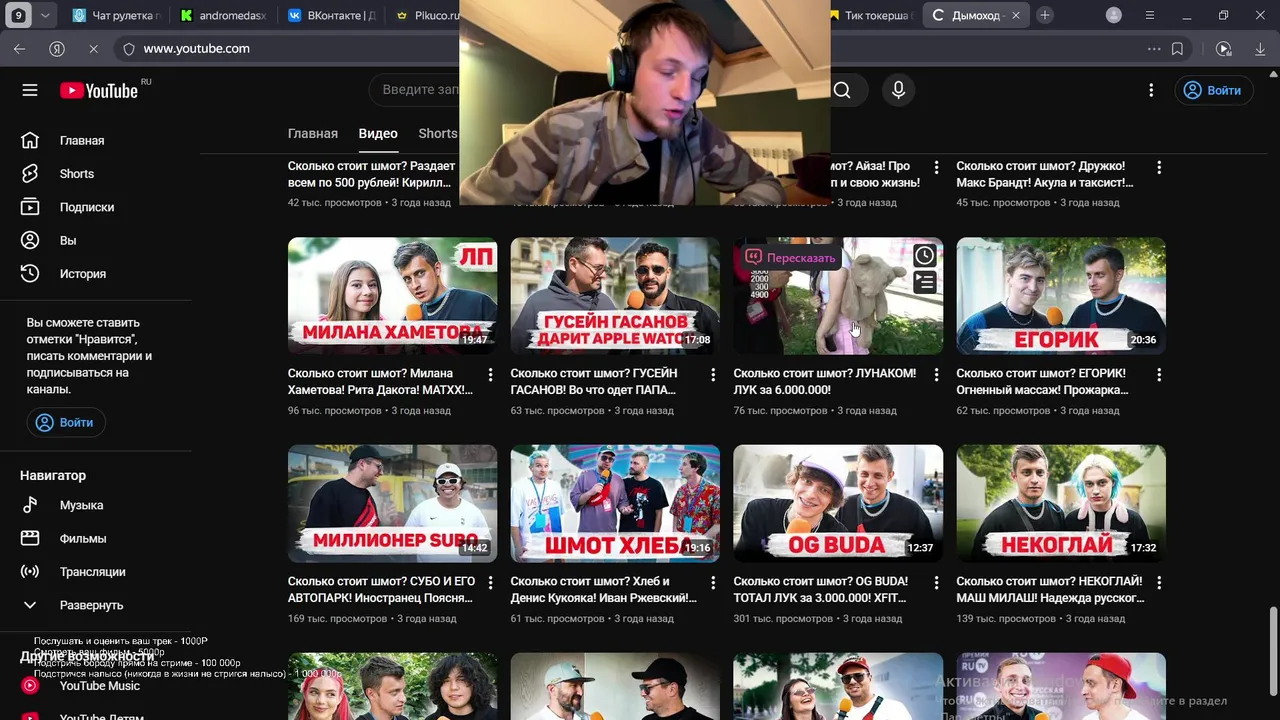Switch to Чат рулетка browser tab
The height and width of the screenshot is (720, 1280).
[116, 15]
